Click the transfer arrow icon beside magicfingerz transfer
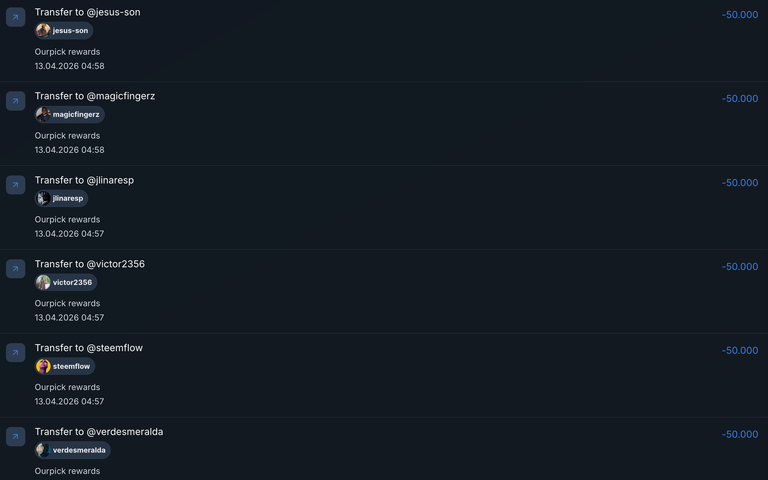 [x=16, y=101]
